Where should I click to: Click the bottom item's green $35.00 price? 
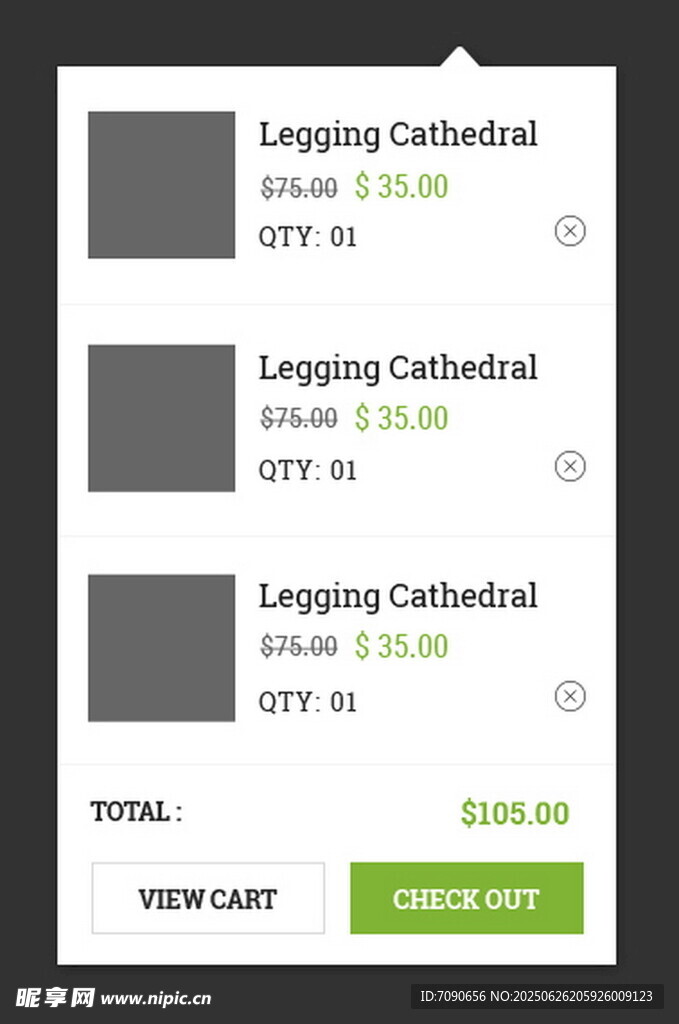402,647
